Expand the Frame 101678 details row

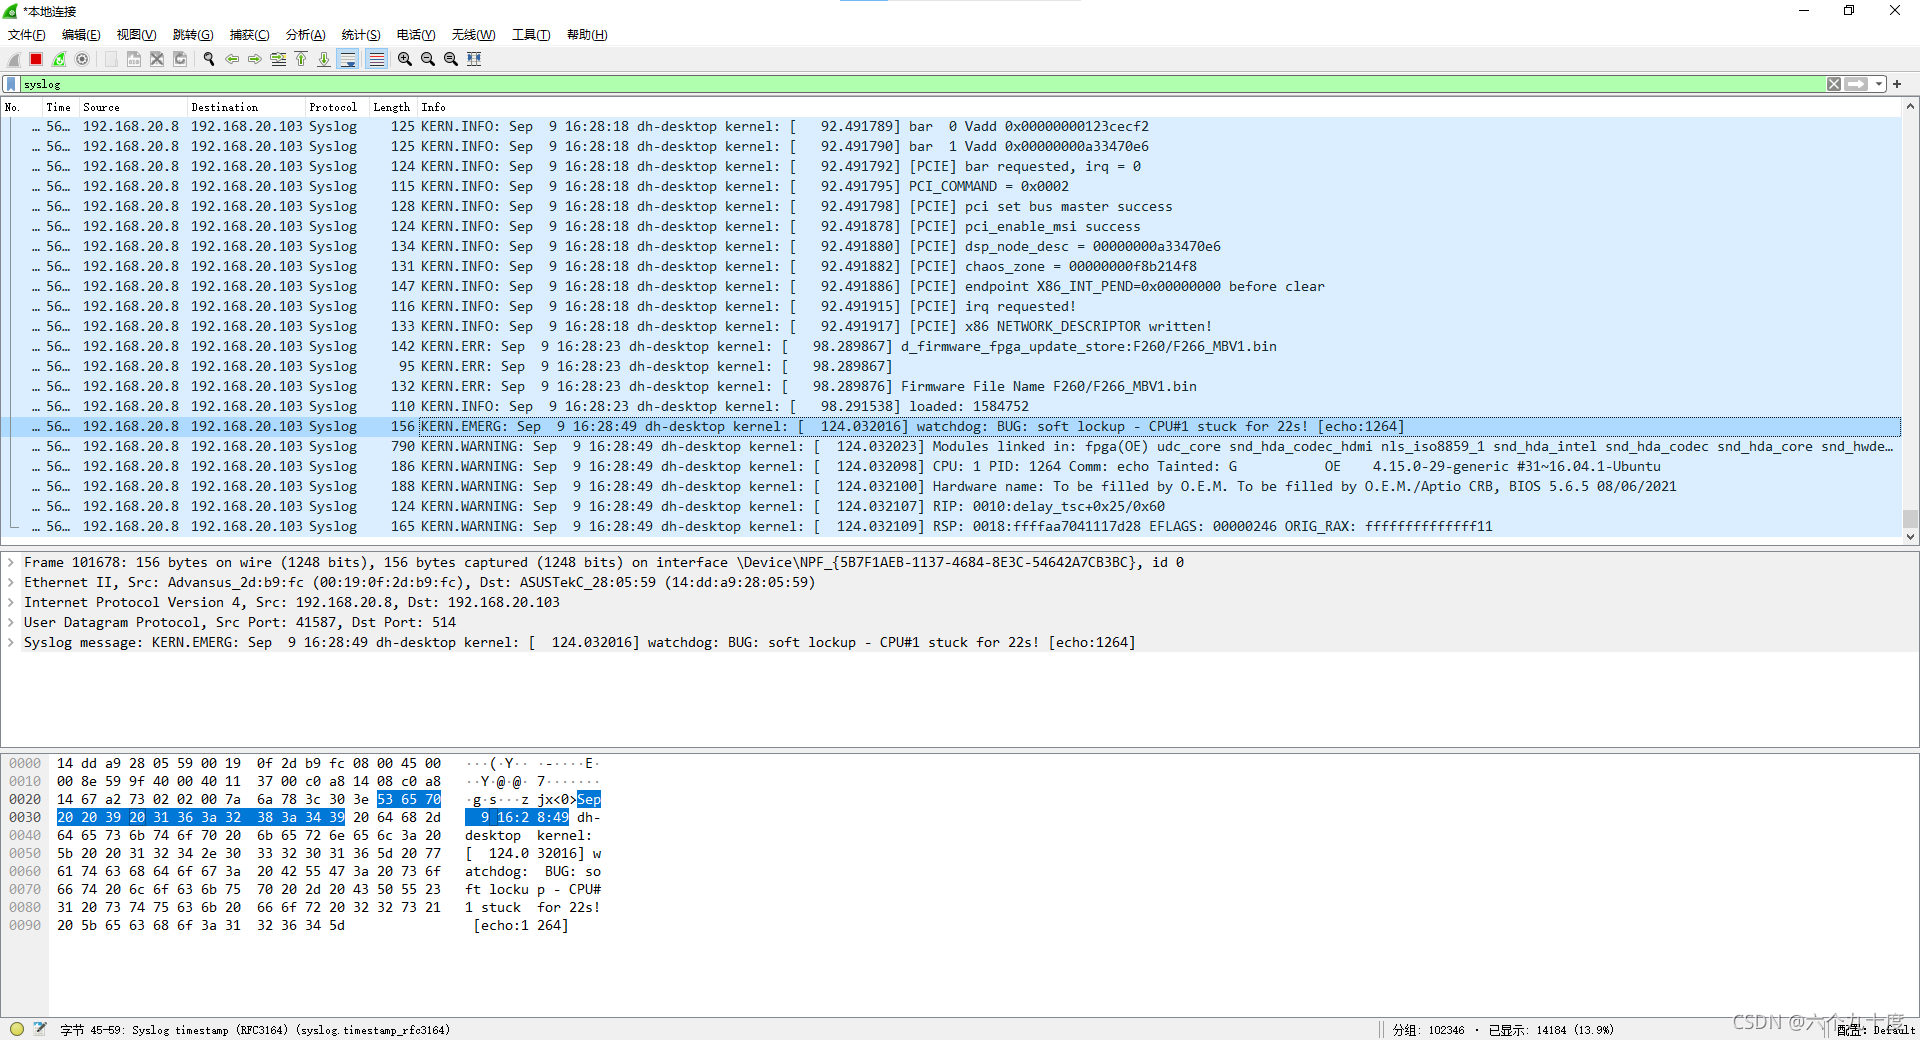click(12, 562)
